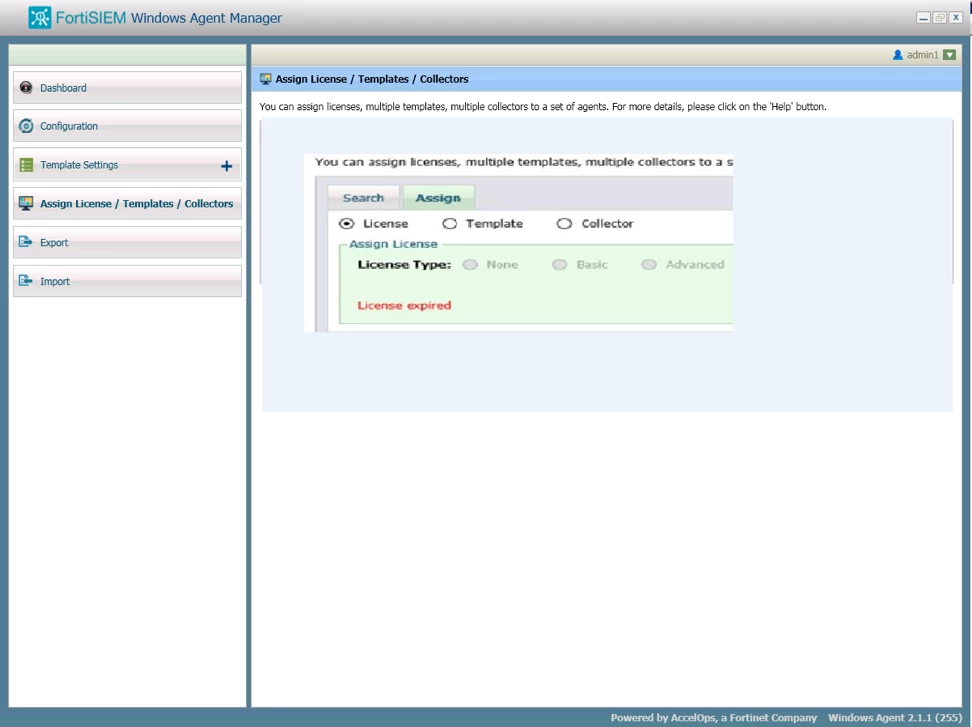Choose the Advanced license type option
The height and width of the screenshot is (727, 972).
pos(649,265)
